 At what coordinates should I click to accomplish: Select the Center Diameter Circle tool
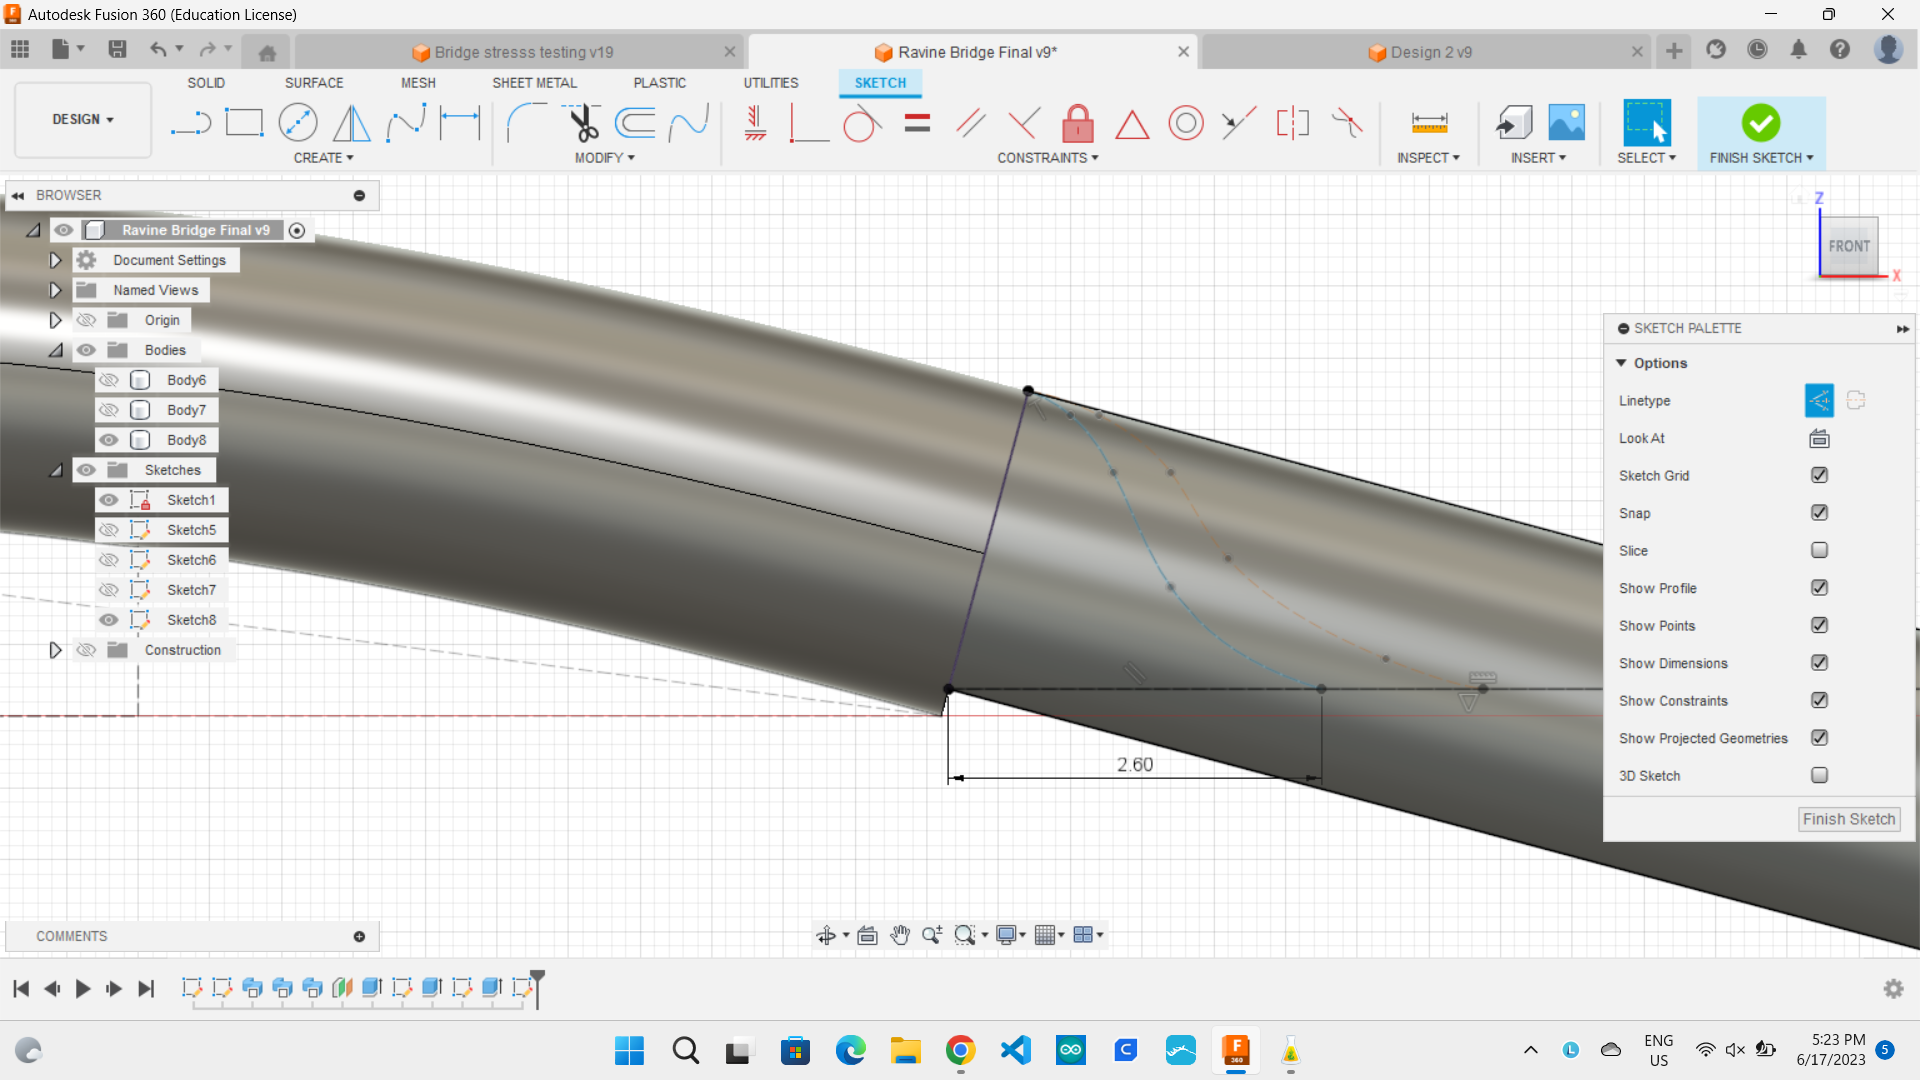click(298, 122)
